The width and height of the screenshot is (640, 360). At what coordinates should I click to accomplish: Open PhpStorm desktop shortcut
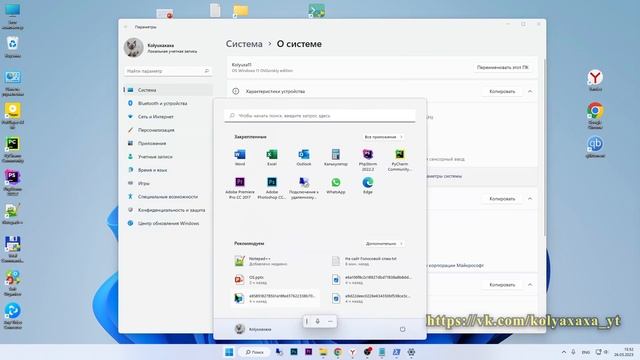[13, 183]
